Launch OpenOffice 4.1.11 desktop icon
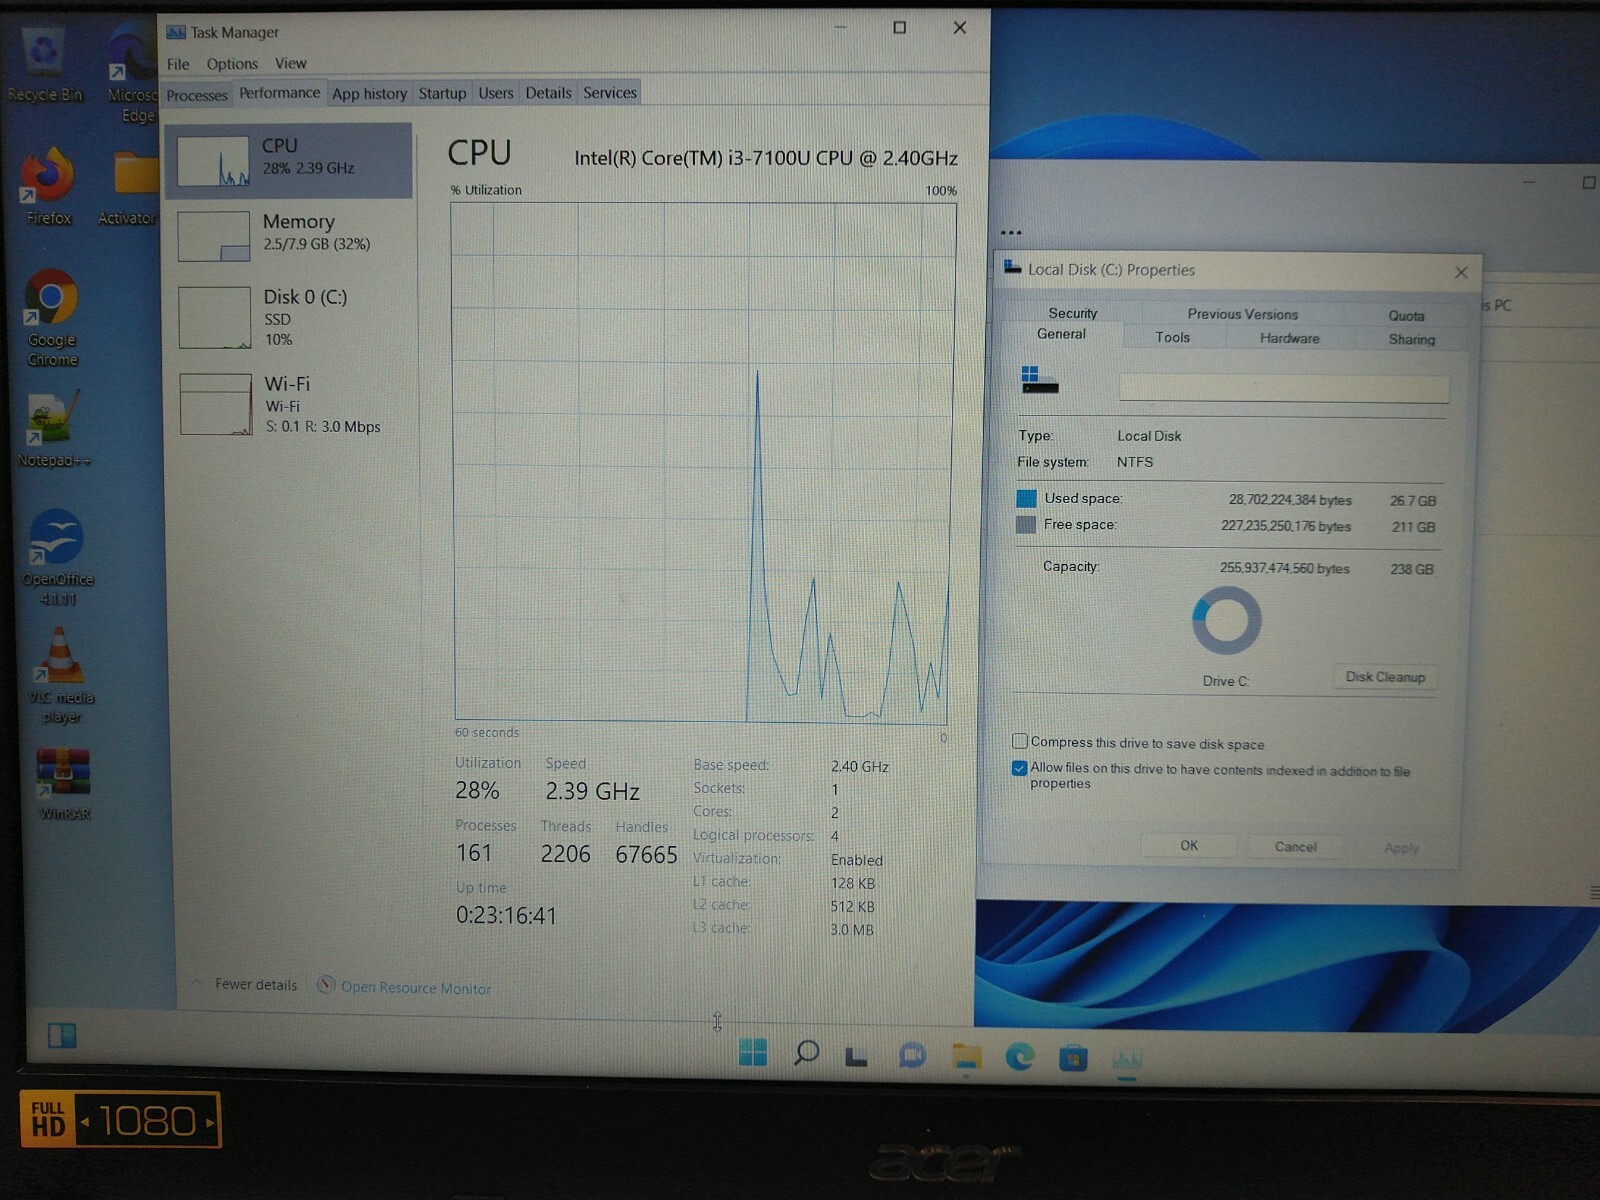Image resolution: width=1600 pixels, height=1200 pixels. (57, 557)
